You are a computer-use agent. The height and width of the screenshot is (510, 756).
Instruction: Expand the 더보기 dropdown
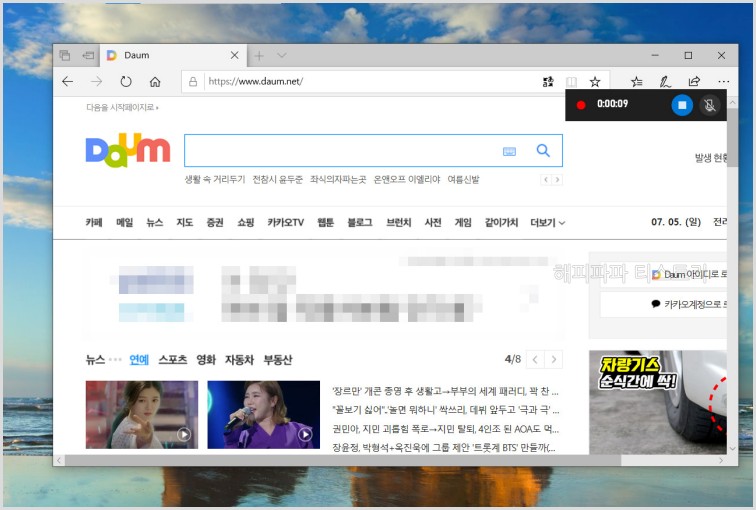pos(548,222)
